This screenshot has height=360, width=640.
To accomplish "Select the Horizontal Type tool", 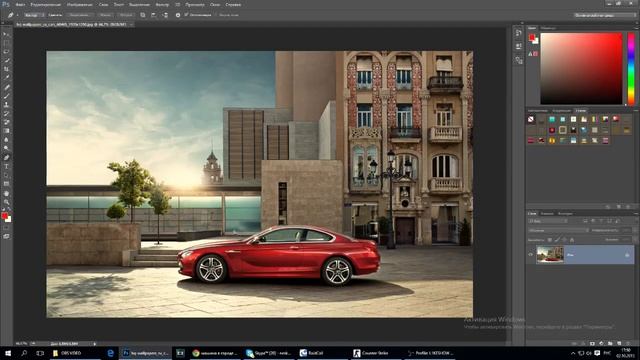I will point(7,167).
